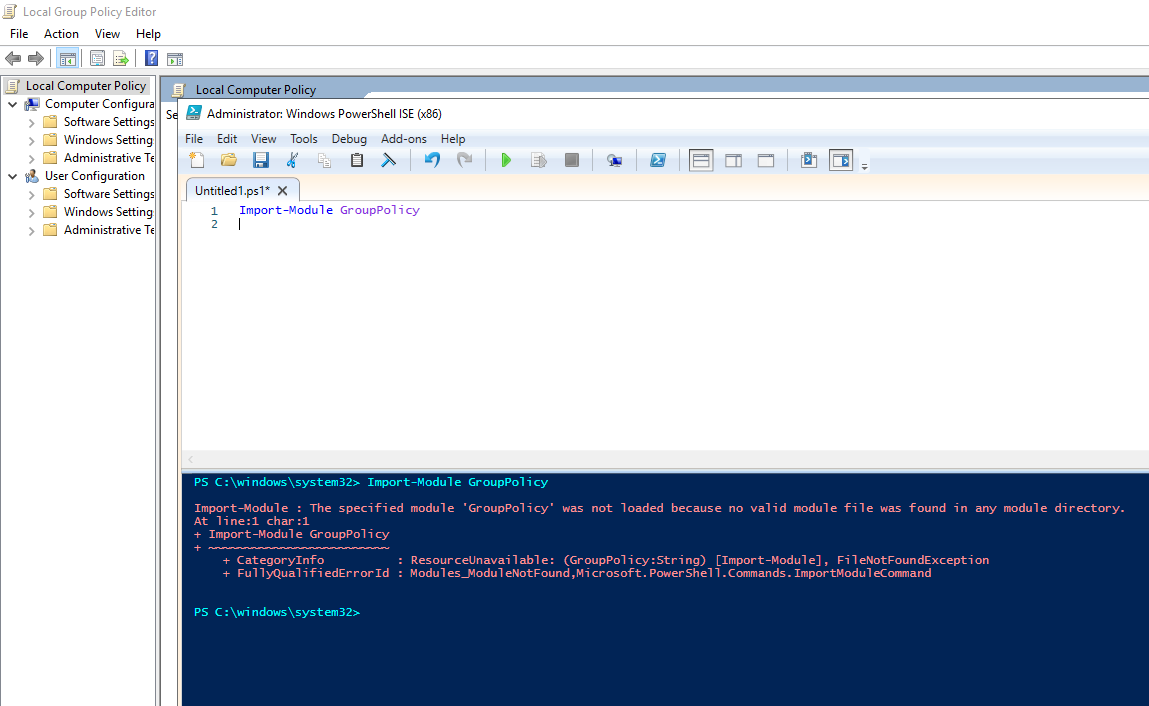
Task: Click script pane horizontal scrollbar left arrow
Action: 191,460
